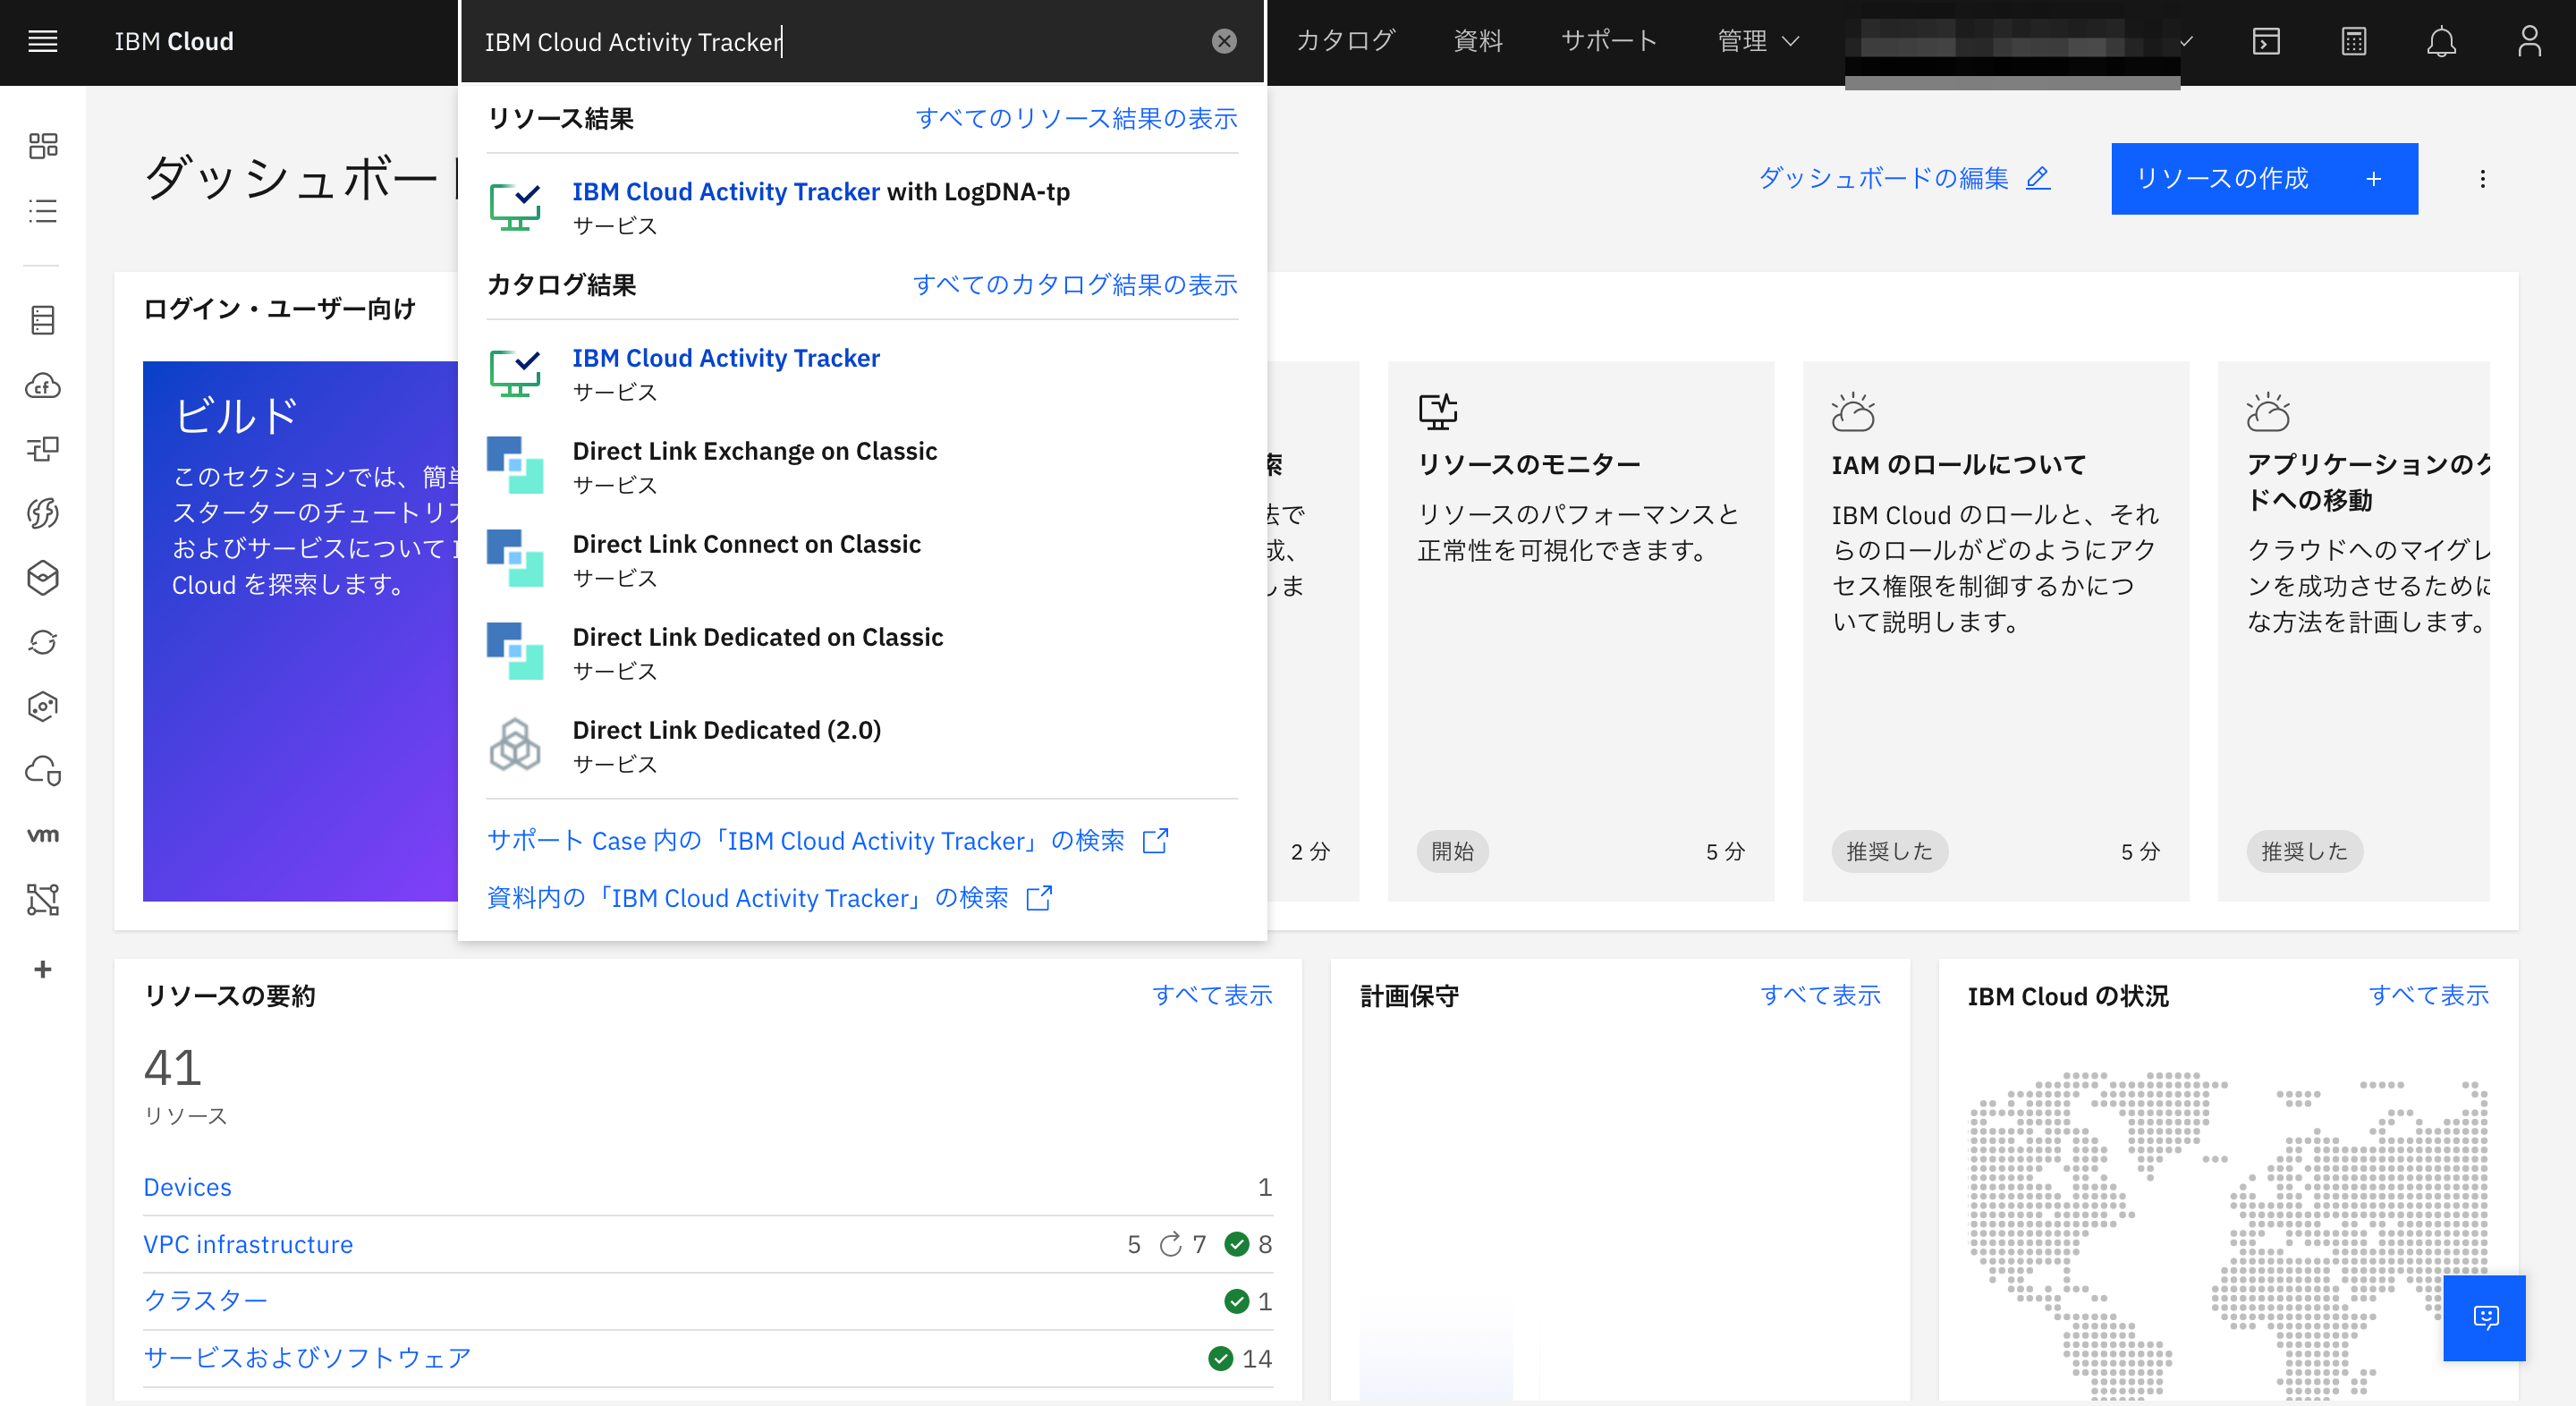Check notifications via the bell icon
Viewport: 2576px width, 1406px height.
[2442, 42]
